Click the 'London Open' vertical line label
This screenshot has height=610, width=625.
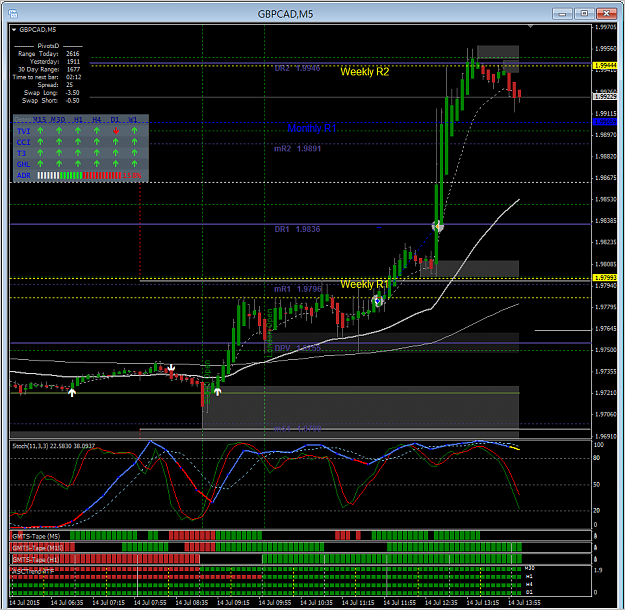269,332
